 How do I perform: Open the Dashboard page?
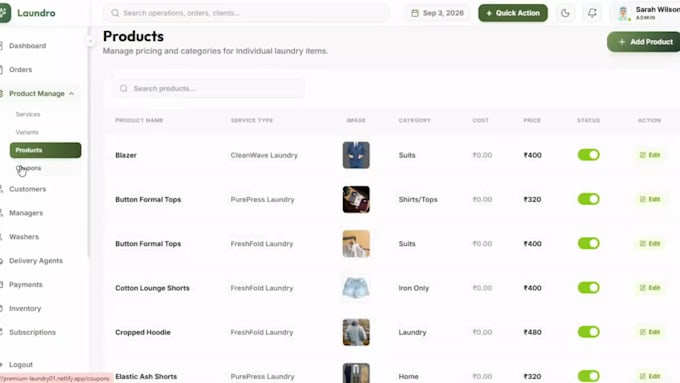click(x=27, y=46)
